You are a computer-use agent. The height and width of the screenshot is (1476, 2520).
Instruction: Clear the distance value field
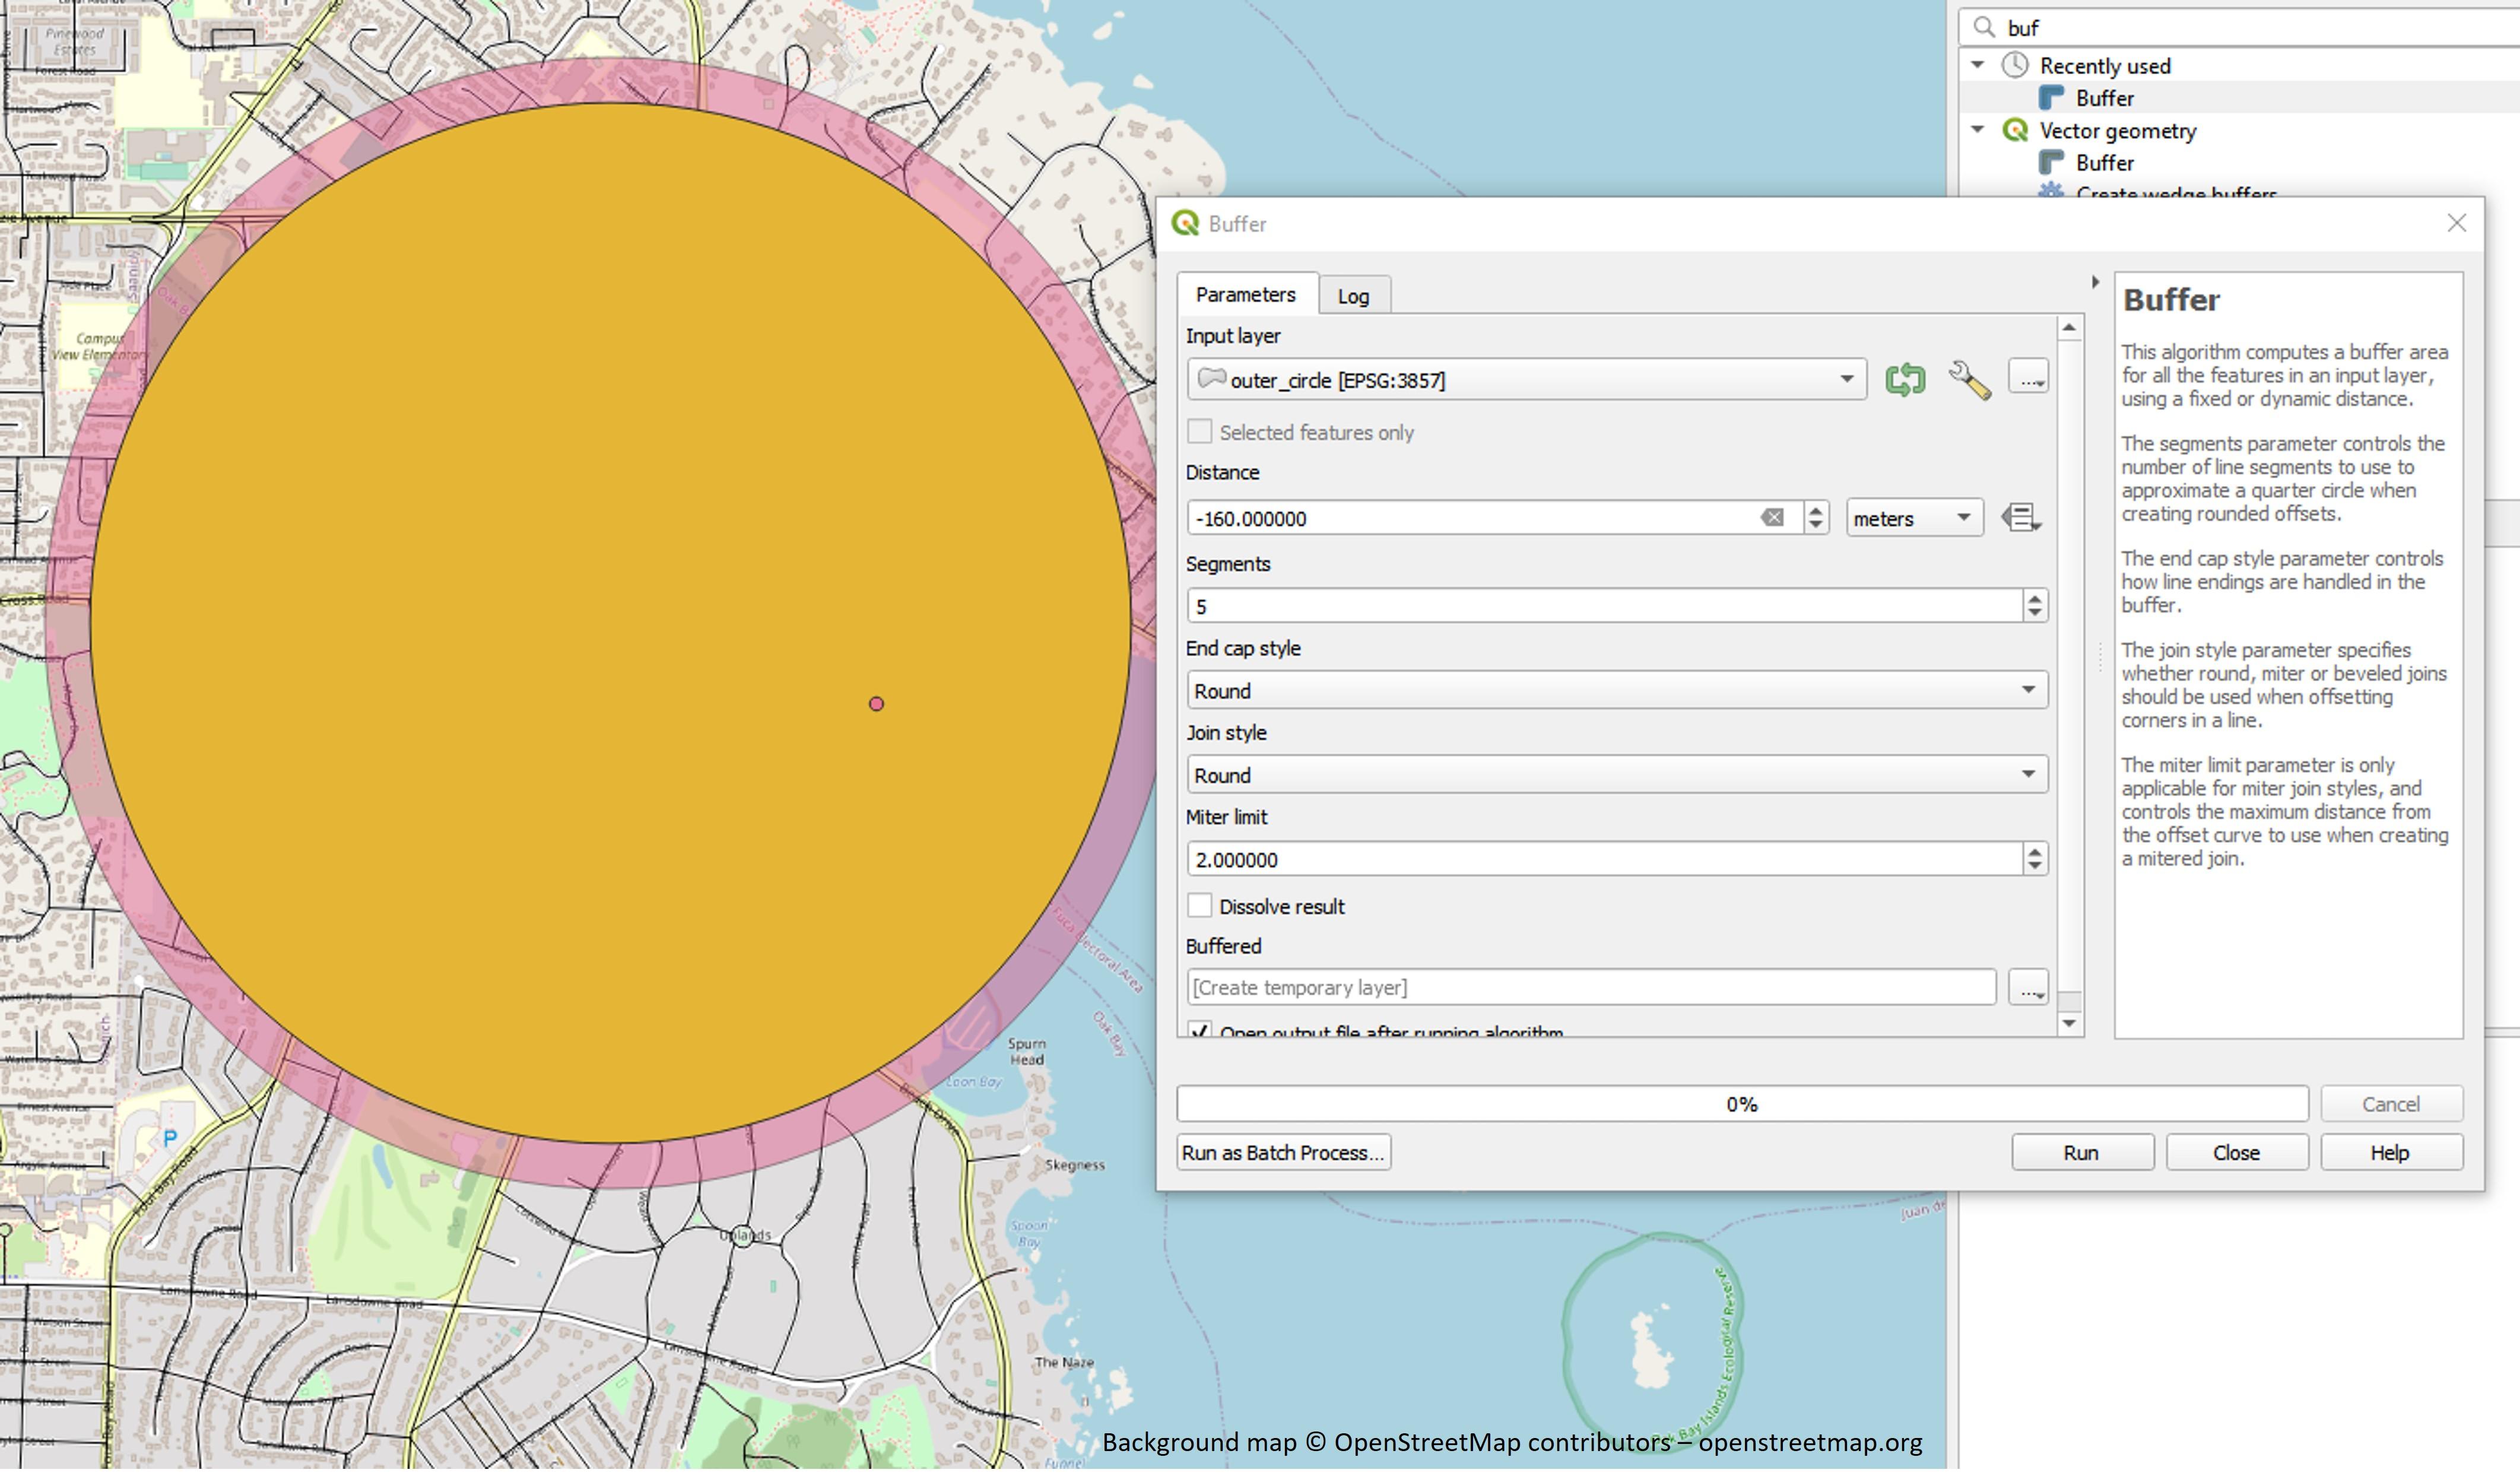pyautogui.click(x=1772, y=518)
